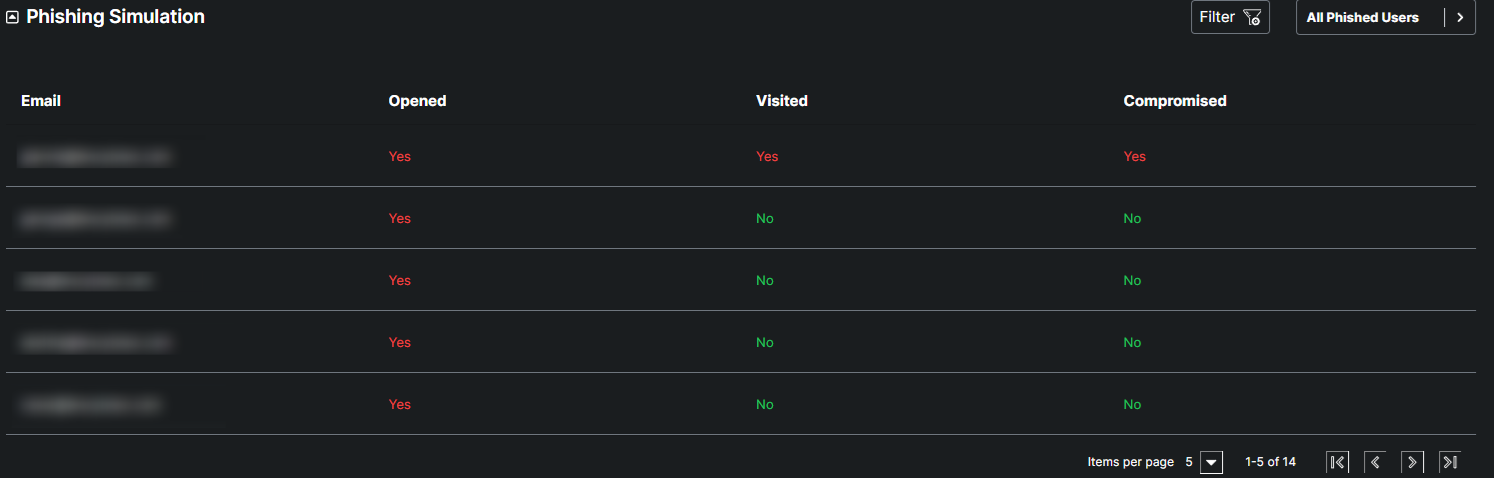Click the red Yes under Compromised
This screenshot has height=478, width=1494.
1135,156
